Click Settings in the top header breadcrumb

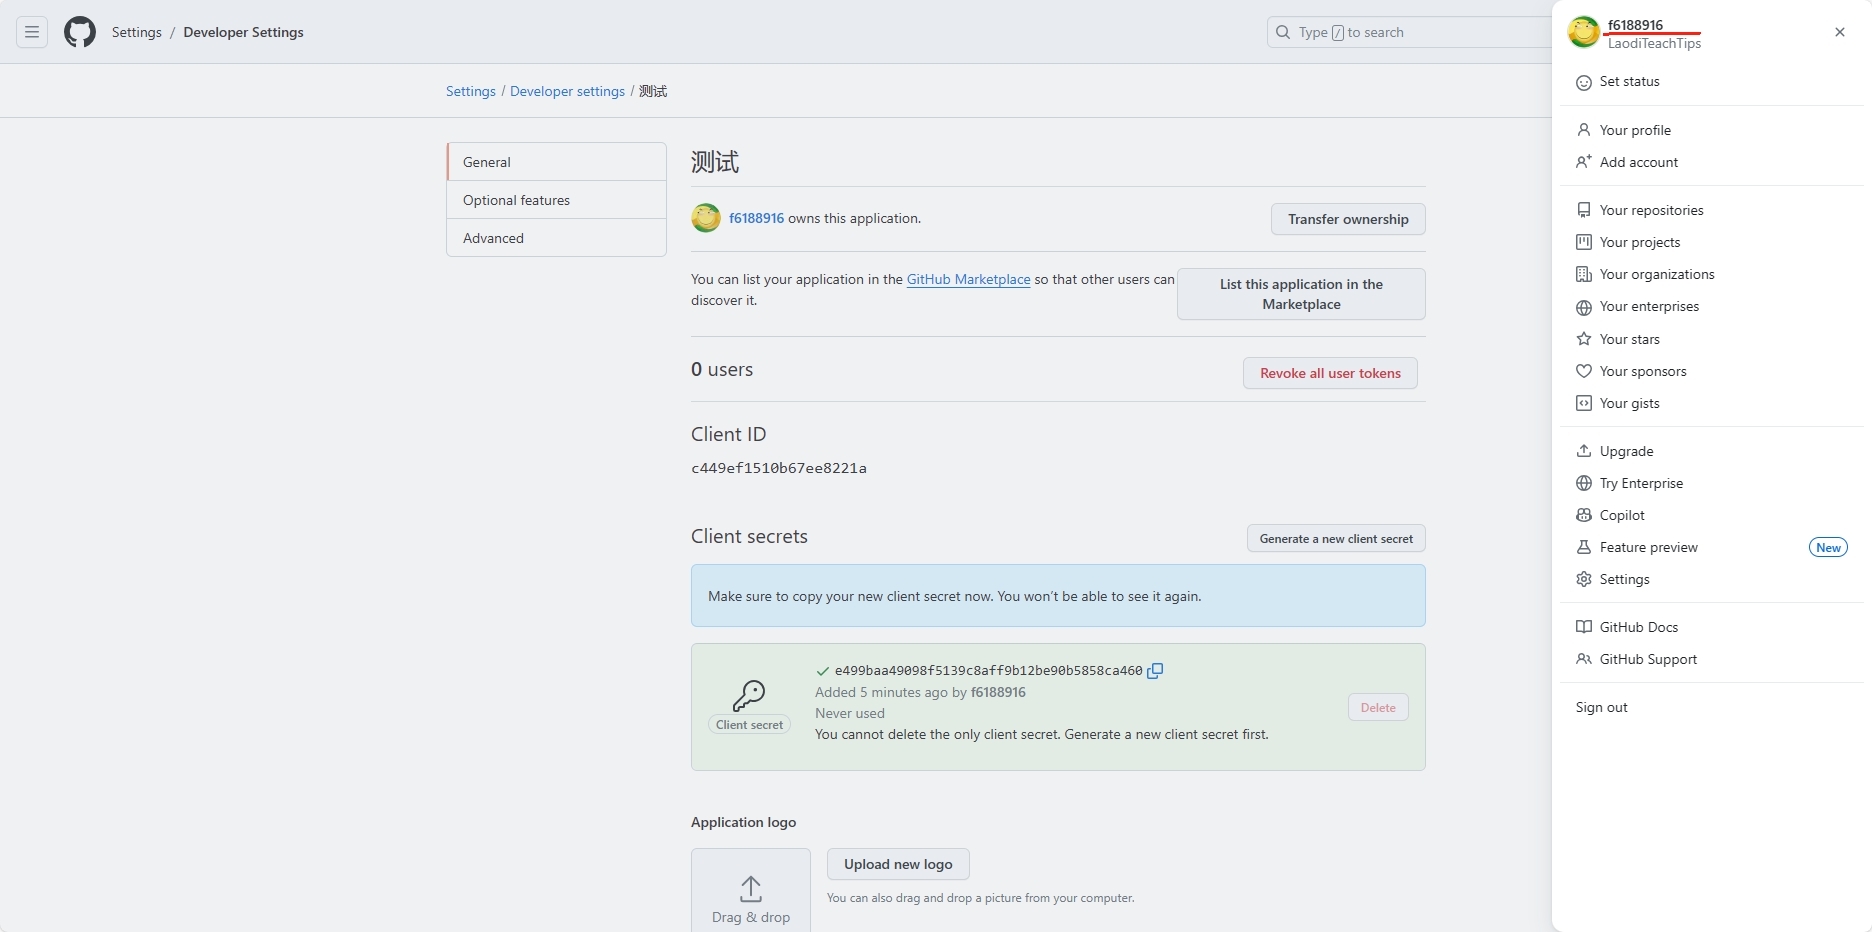137,32
